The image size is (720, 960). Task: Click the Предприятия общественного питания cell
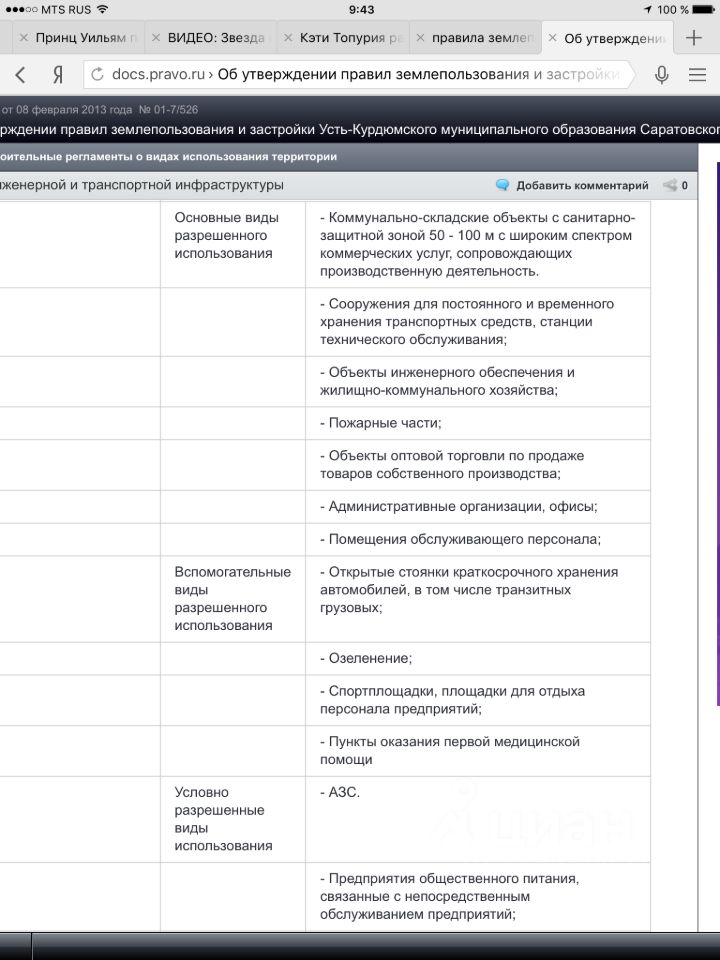[x=478, y=897]
